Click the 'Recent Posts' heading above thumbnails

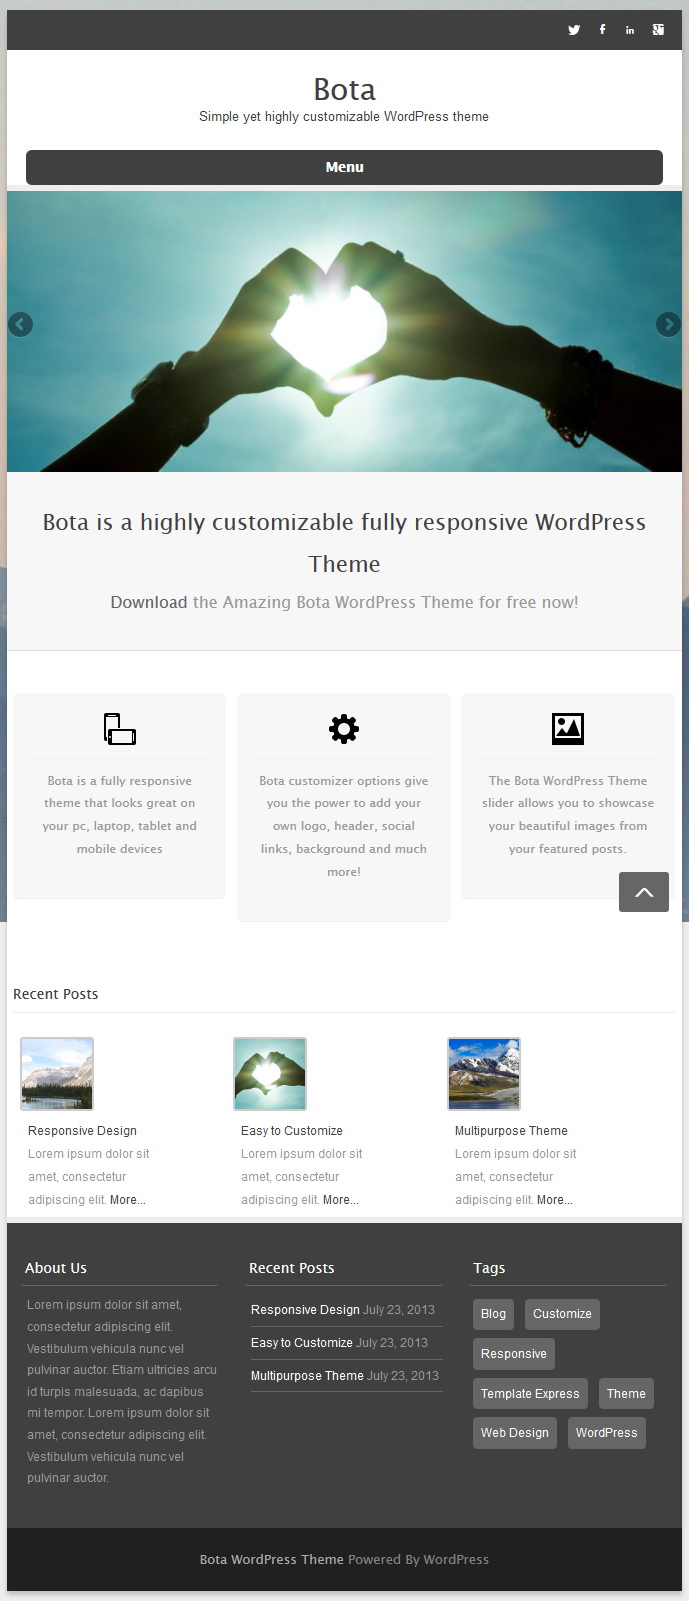click(x=56, y=994)
